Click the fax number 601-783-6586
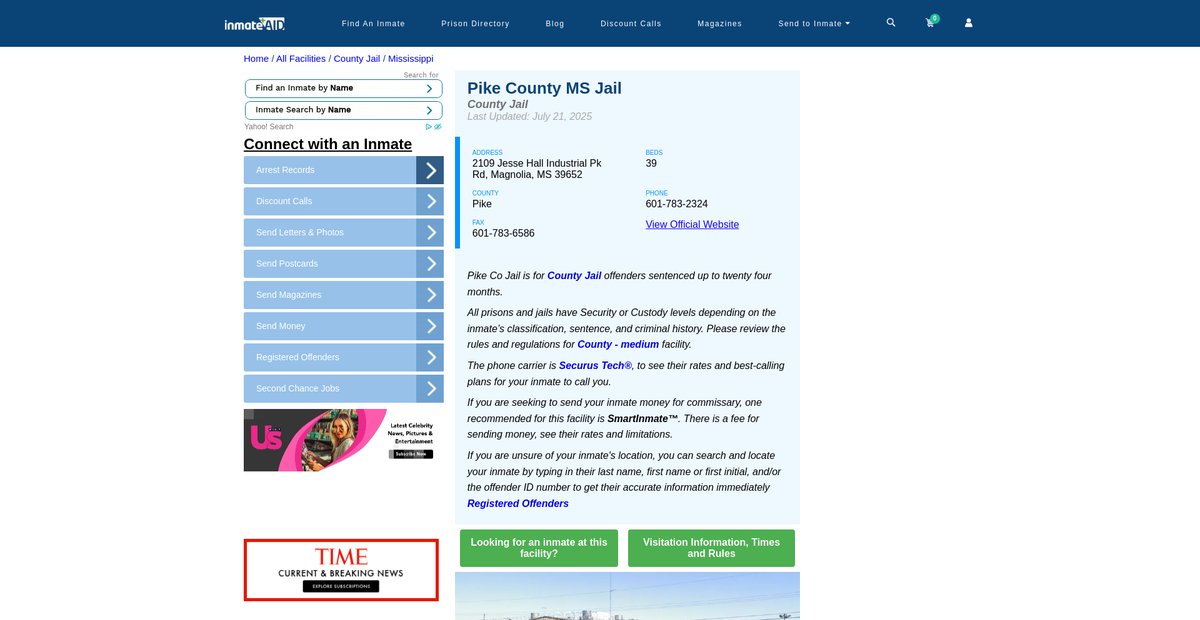Viewport: 1200px width, 620px height. pos(503,234)
